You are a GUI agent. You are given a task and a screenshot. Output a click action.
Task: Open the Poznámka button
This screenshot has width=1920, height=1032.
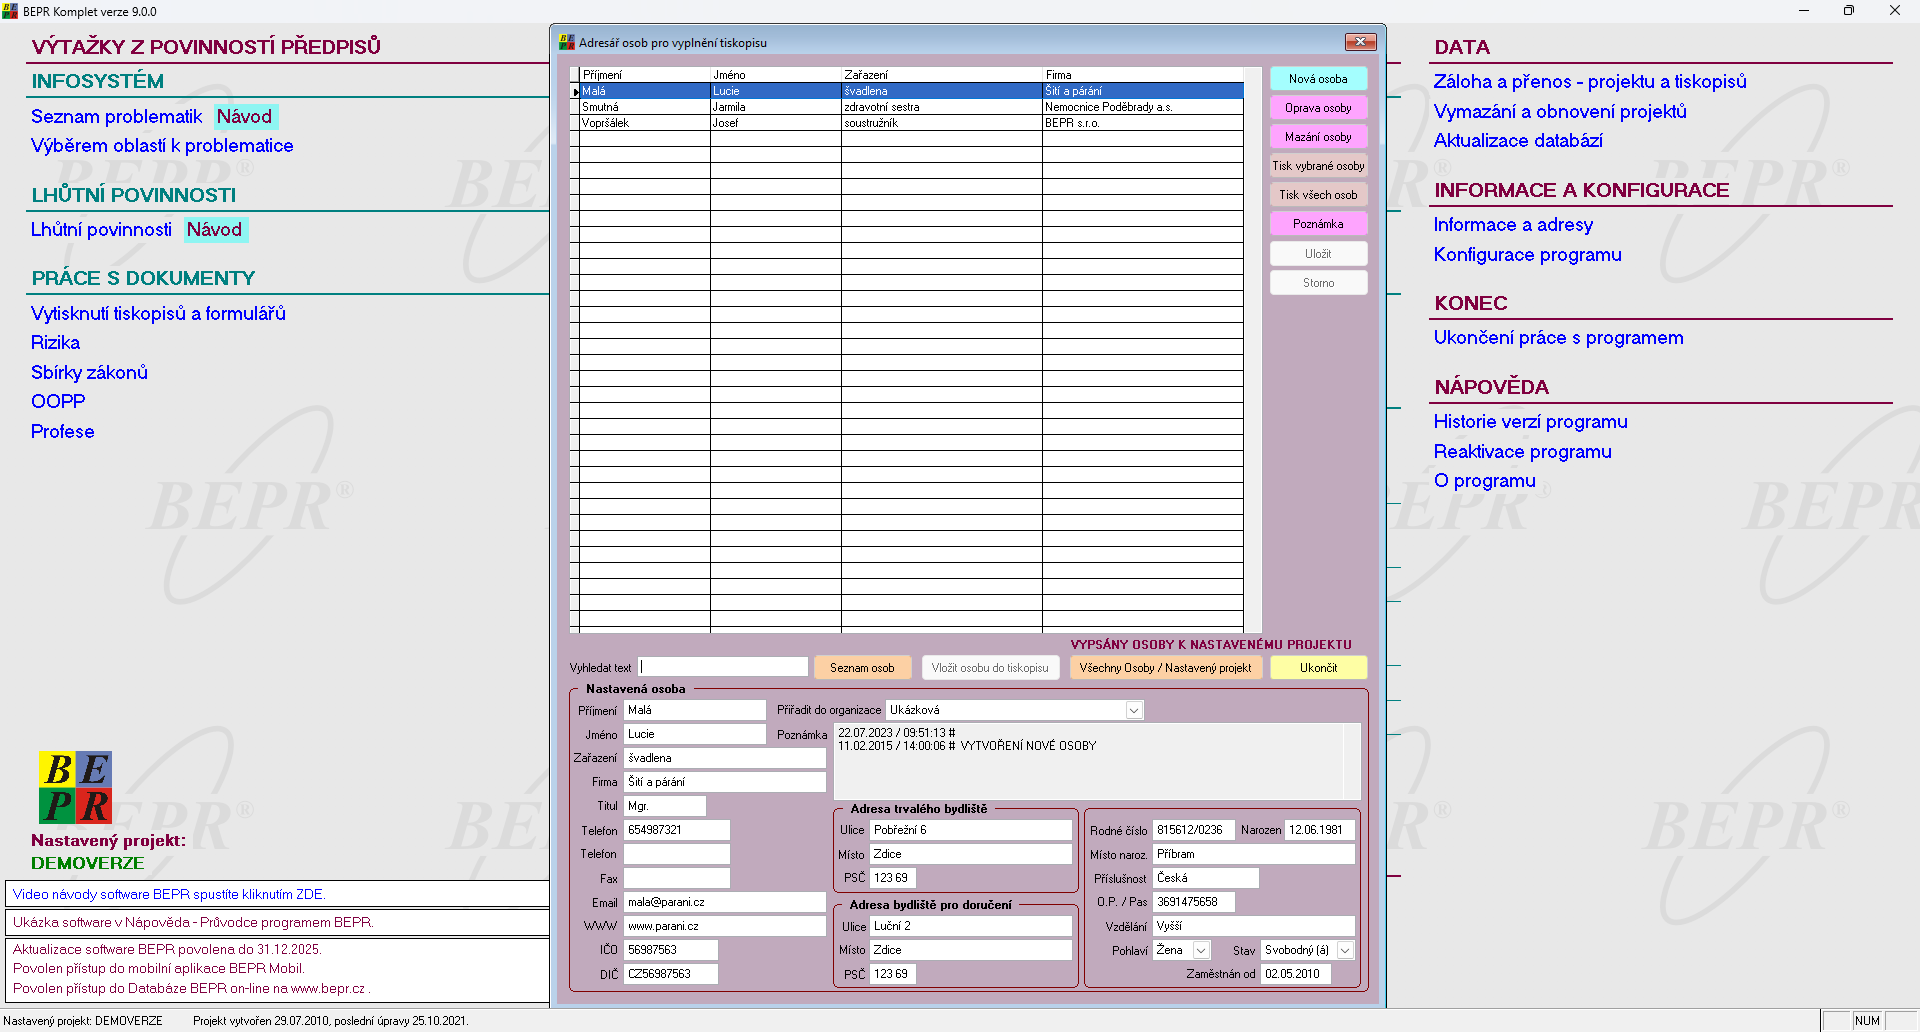tap(1318, 224)
